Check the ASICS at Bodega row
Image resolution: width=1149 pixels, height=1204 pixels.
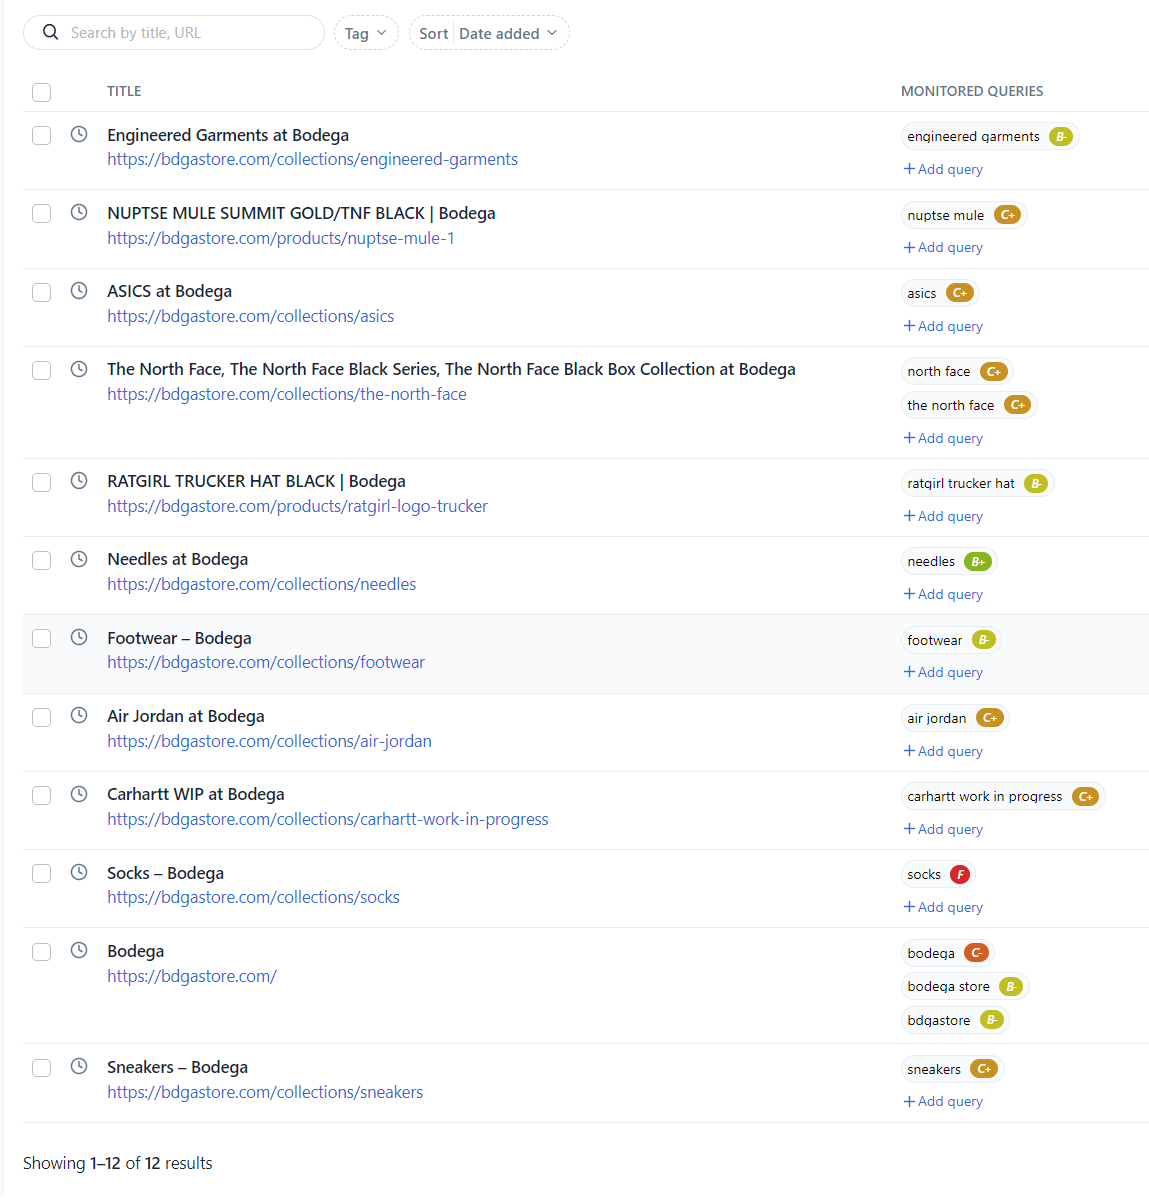[41, 292]
